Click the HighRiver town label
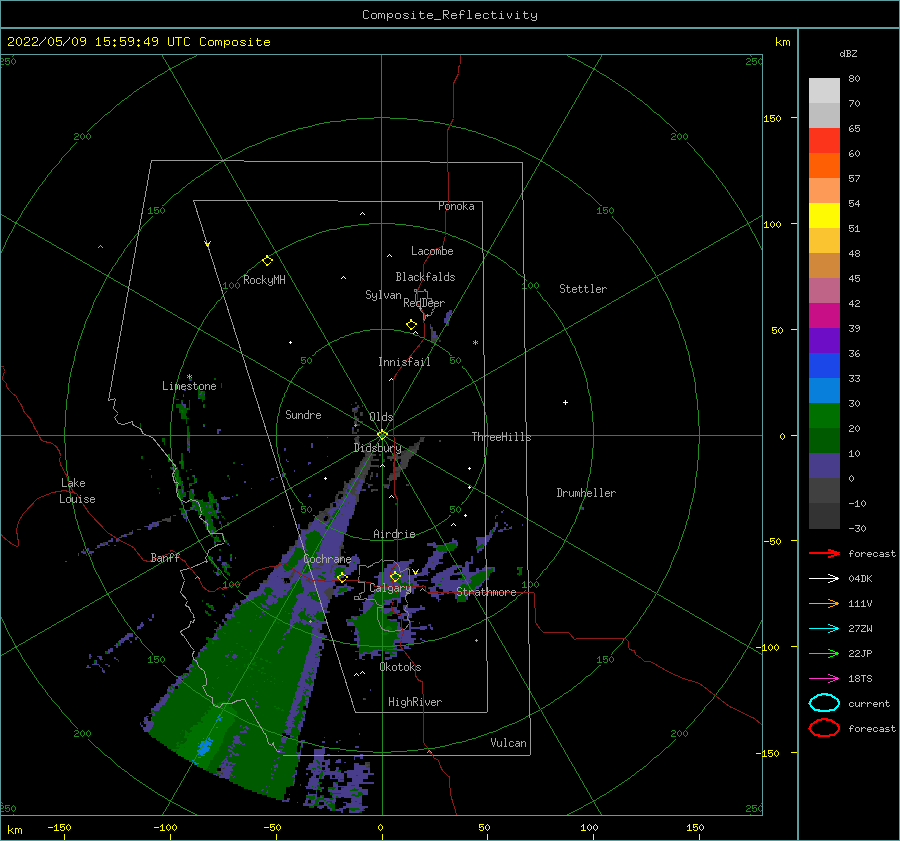The height and width of the screenshot is (841, 900). (415, 702)
